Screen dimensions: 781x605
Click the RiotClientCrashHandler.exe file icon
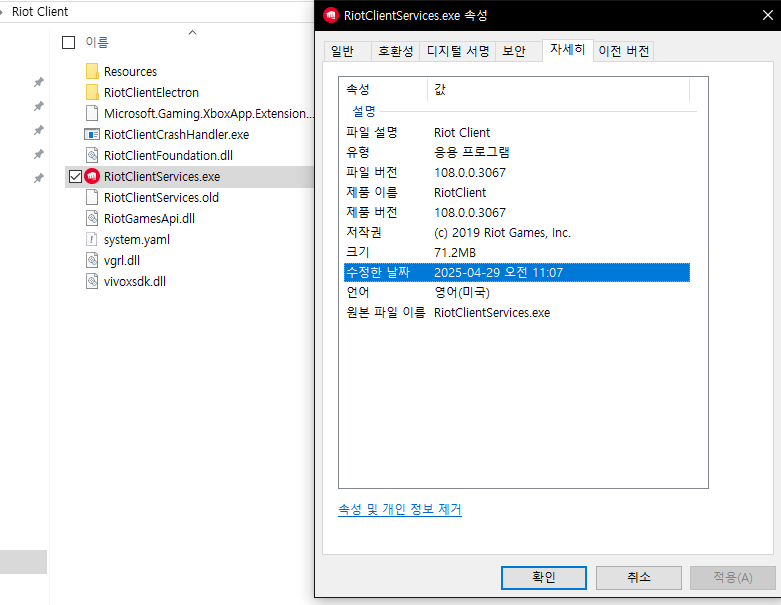pyautogui.click(x=92, y=134)
